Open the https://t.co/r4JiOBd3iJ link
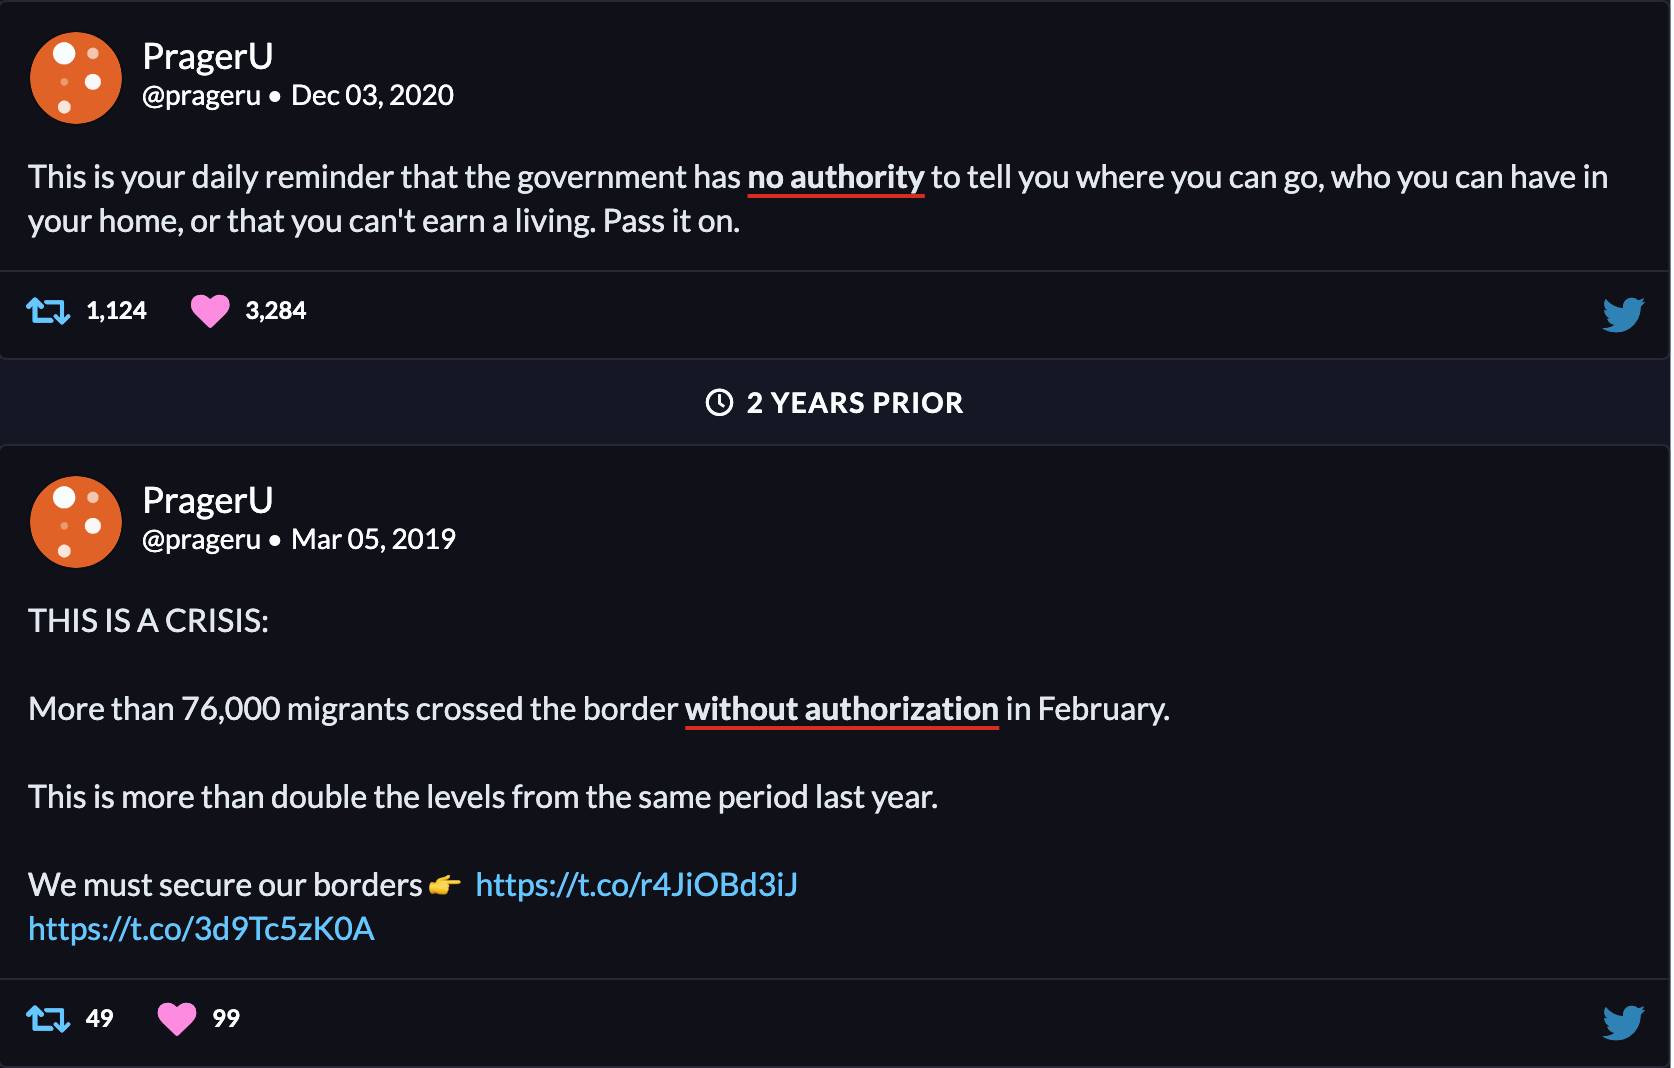This screenshot has height=1068, width=1674. (636, 885)
